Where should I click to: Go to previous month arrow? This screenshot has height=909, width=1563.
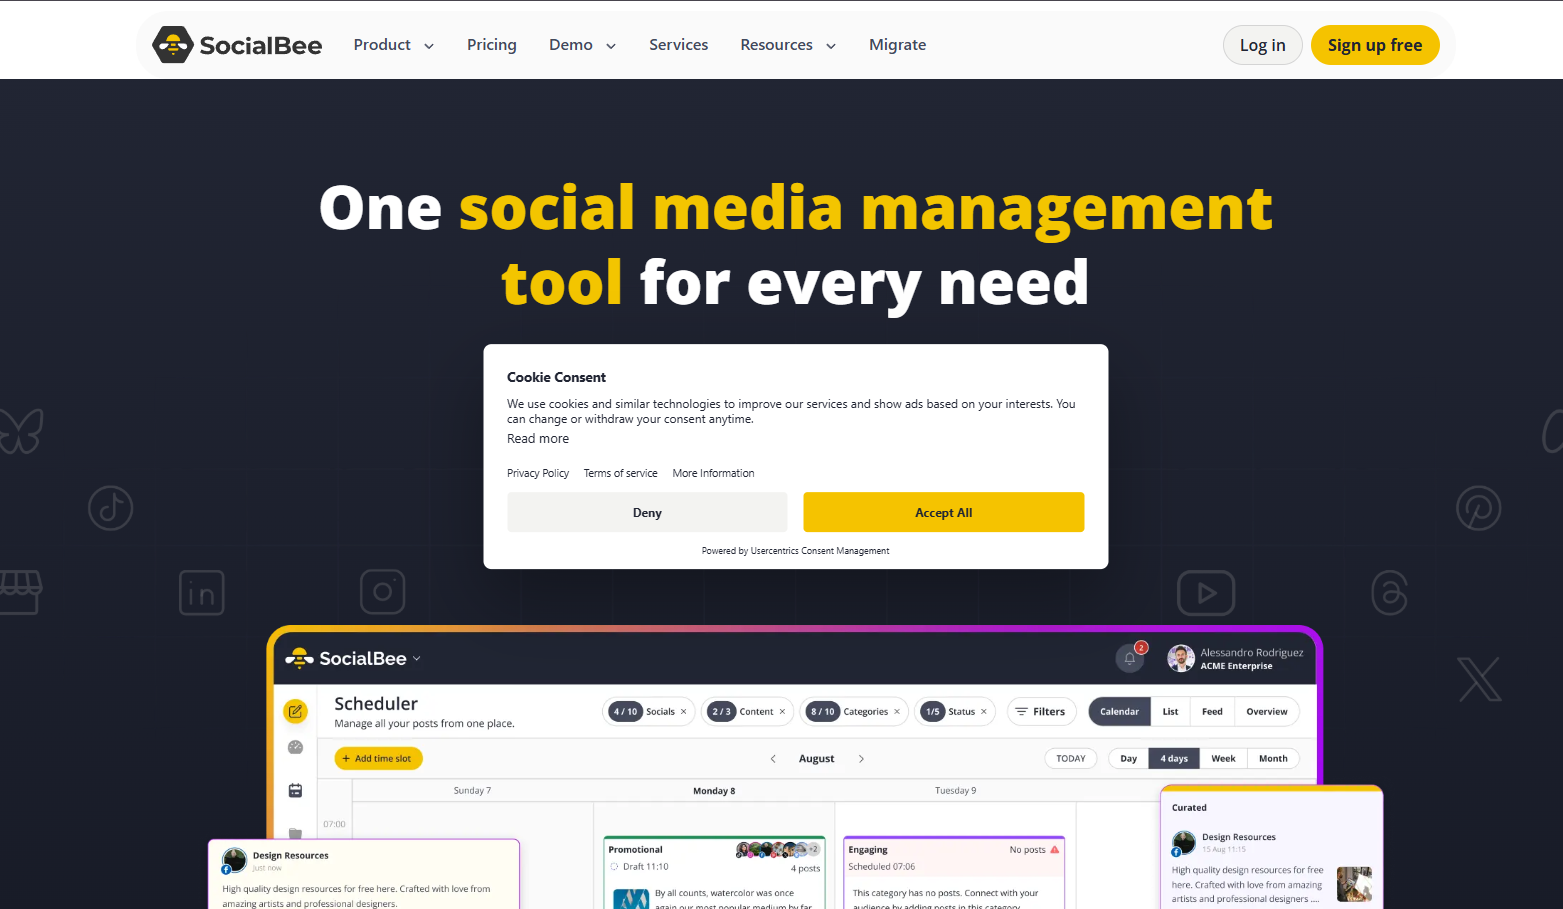coord(773,759)
